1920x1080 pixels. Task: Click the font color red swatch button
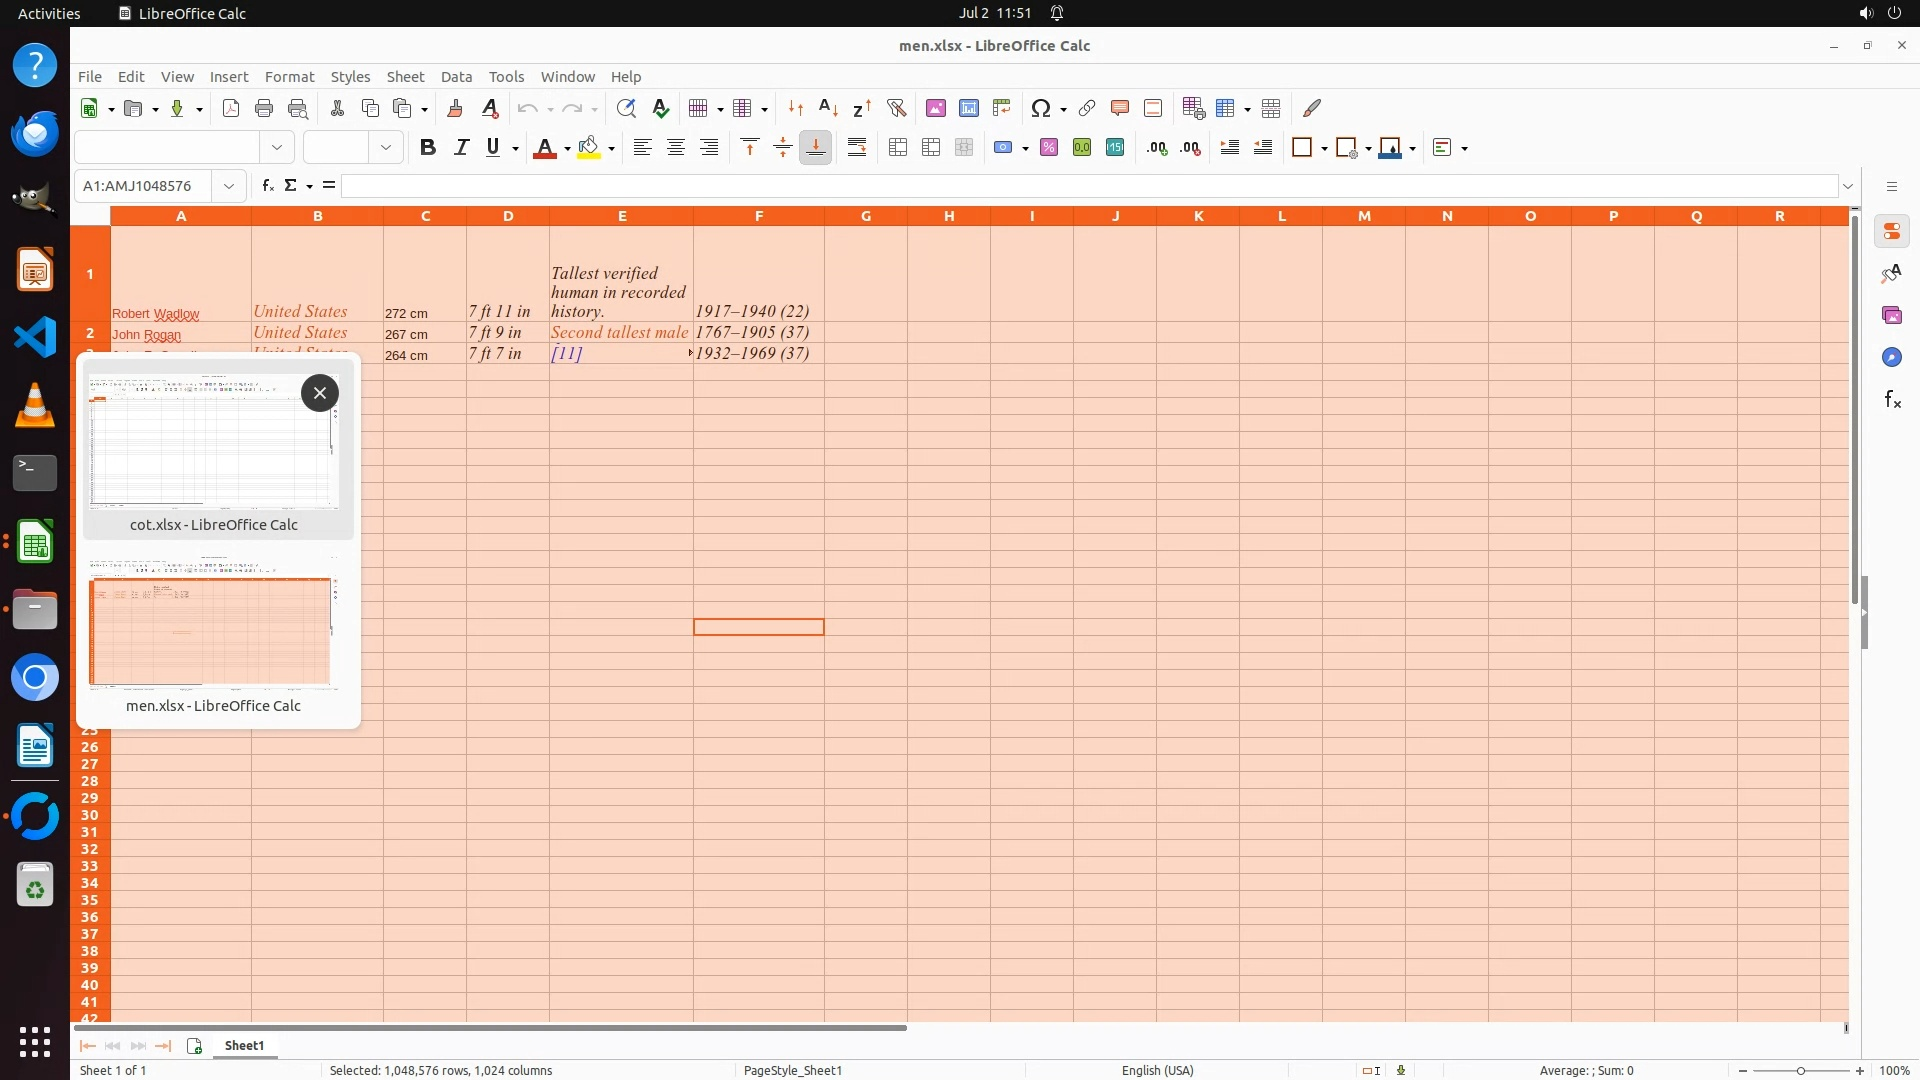click(545, 148)
